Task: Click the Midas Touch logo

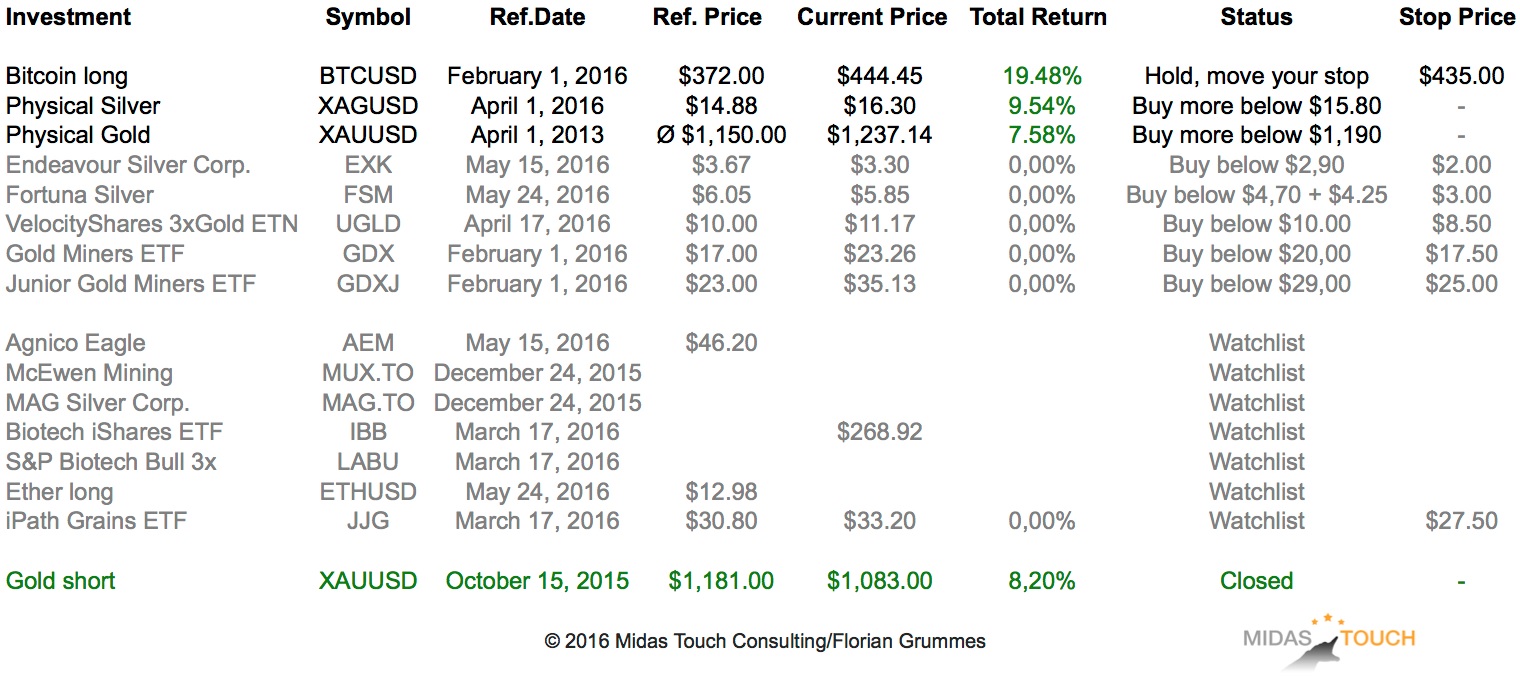Action: tap(1329, 641)
